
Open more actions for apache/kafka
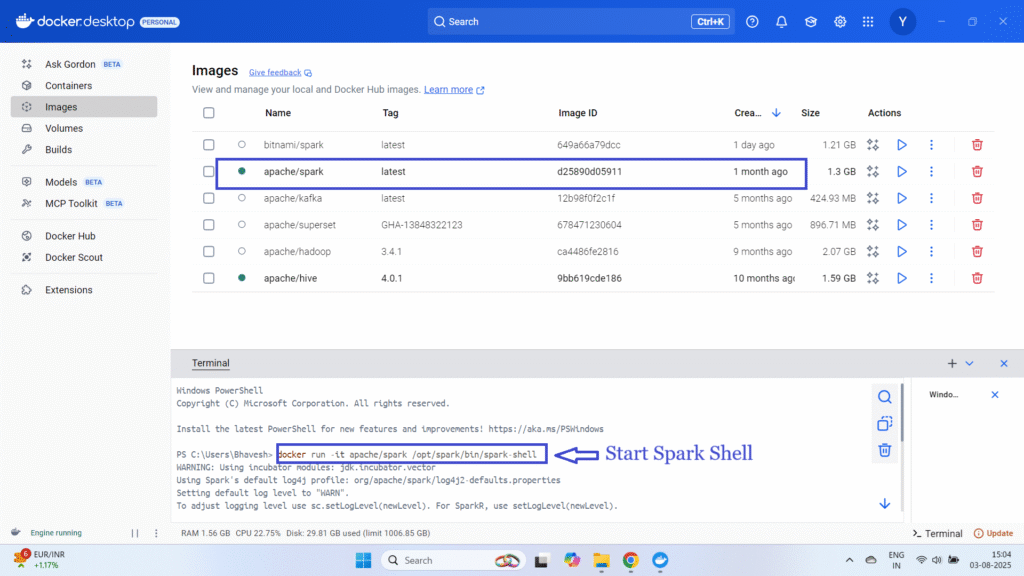931,199
